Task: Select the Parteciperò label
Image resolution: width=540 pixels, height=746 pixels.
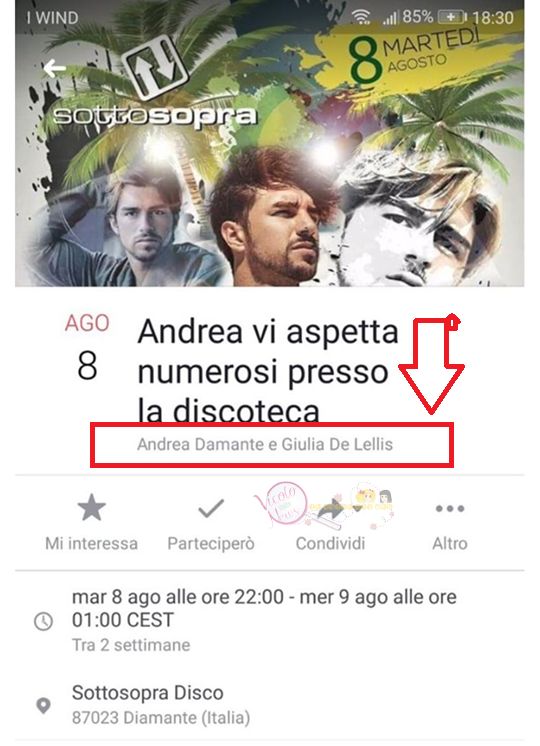Action: tap(211, 543)
